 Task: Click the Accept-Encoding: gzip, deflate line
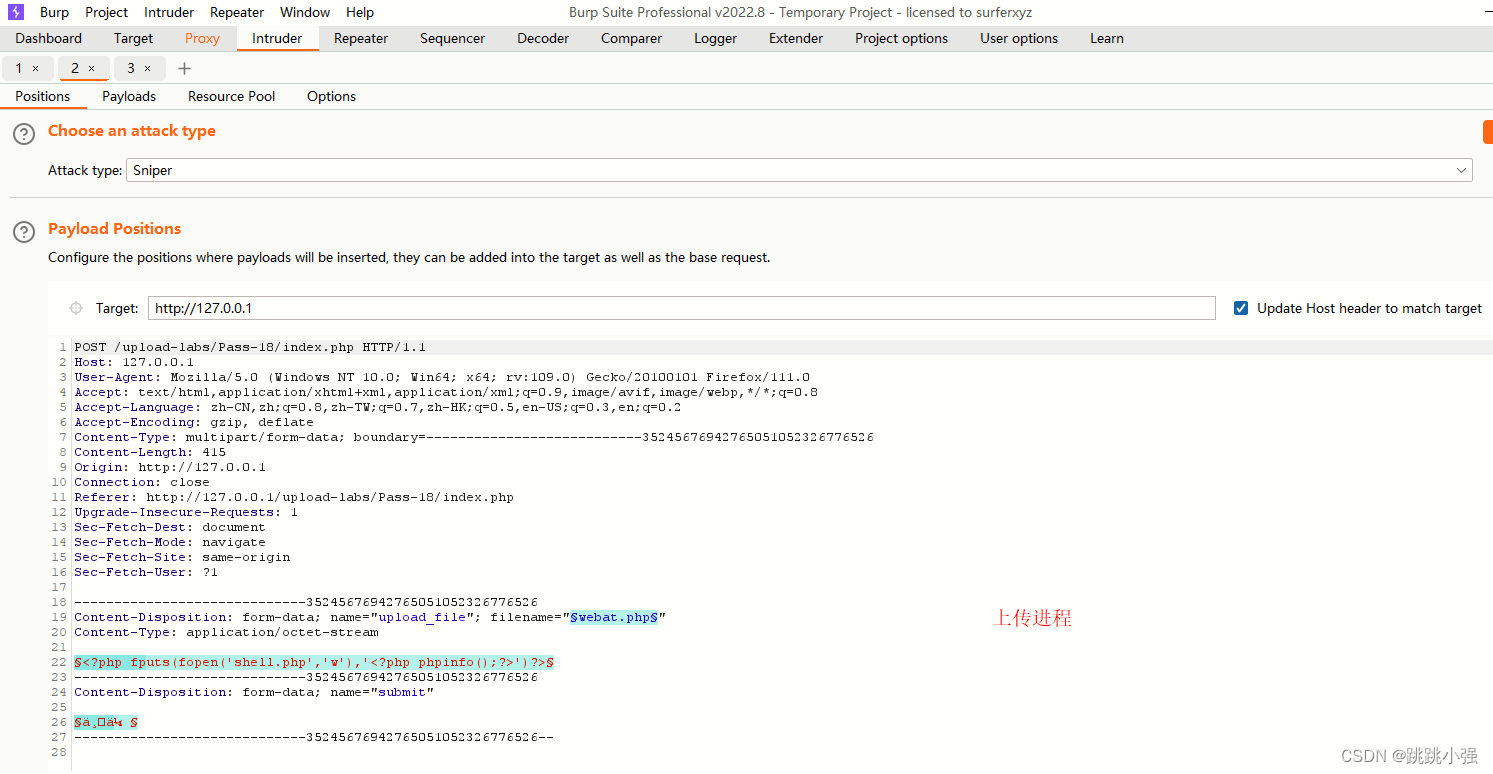(x=194, y=422)
